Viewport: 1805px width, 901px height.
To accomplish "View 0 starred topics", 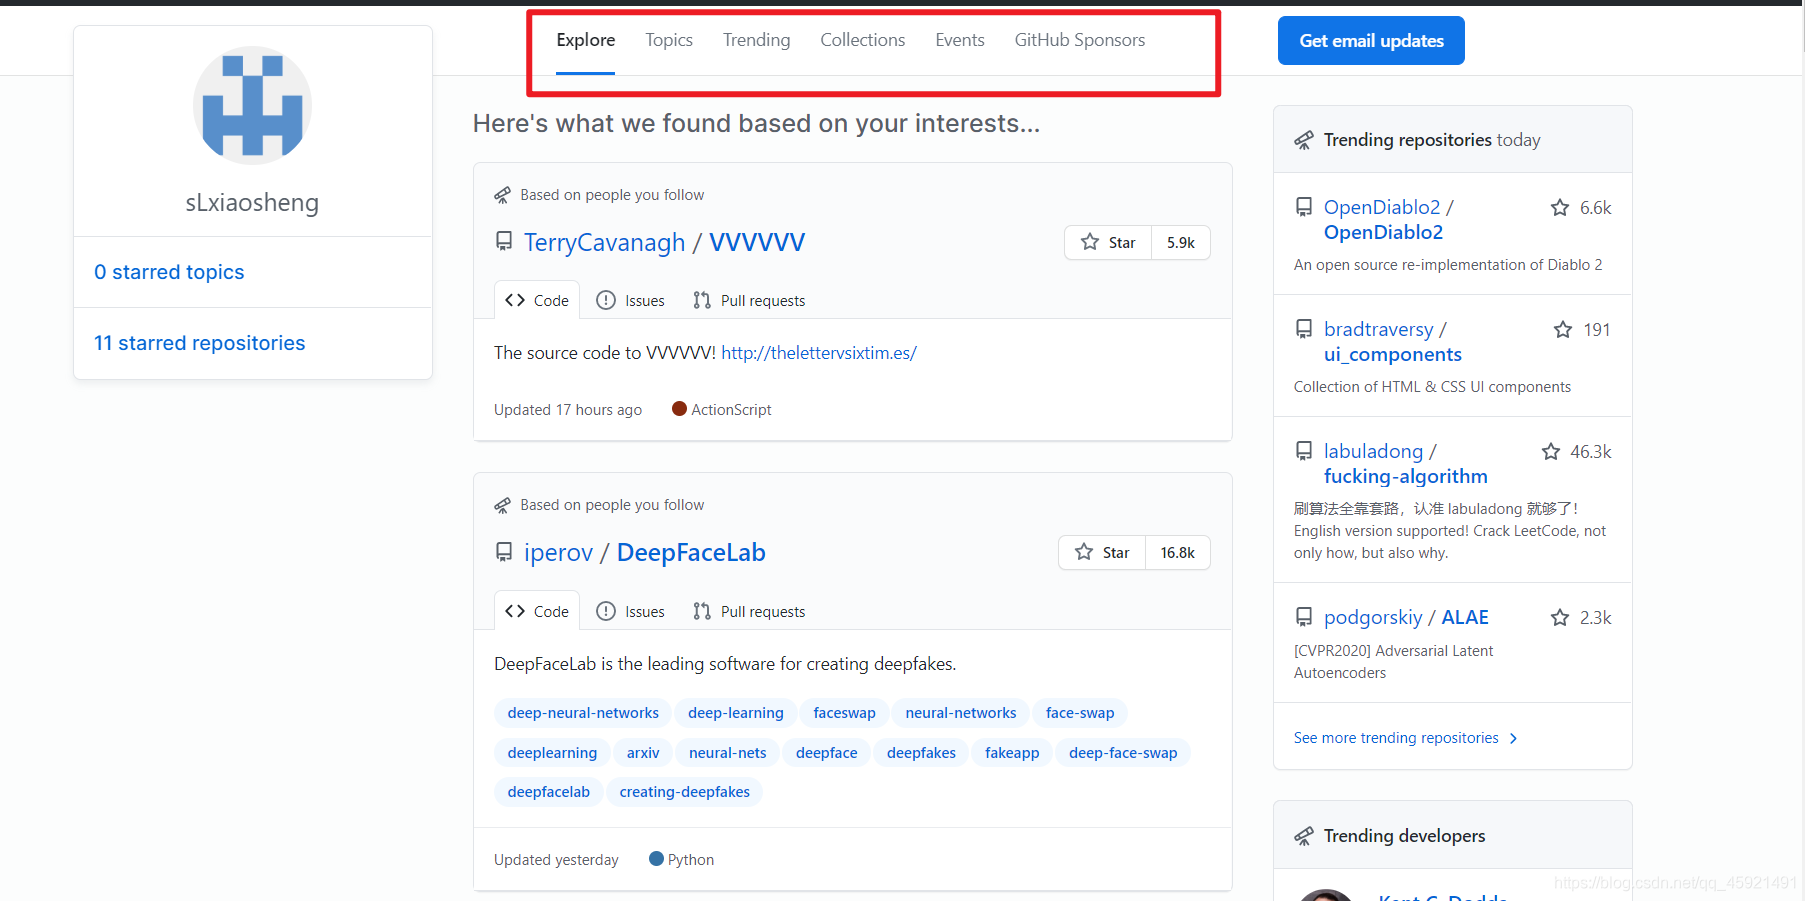I will click(x=169, y=272).
